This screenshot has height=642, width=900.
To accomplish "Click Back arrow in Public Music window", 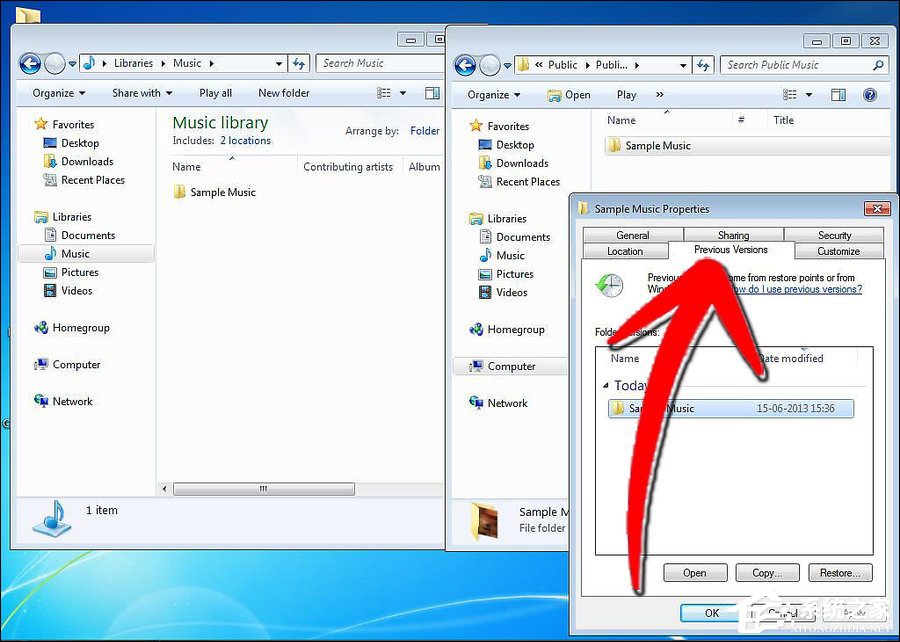I will click(465, 65).
